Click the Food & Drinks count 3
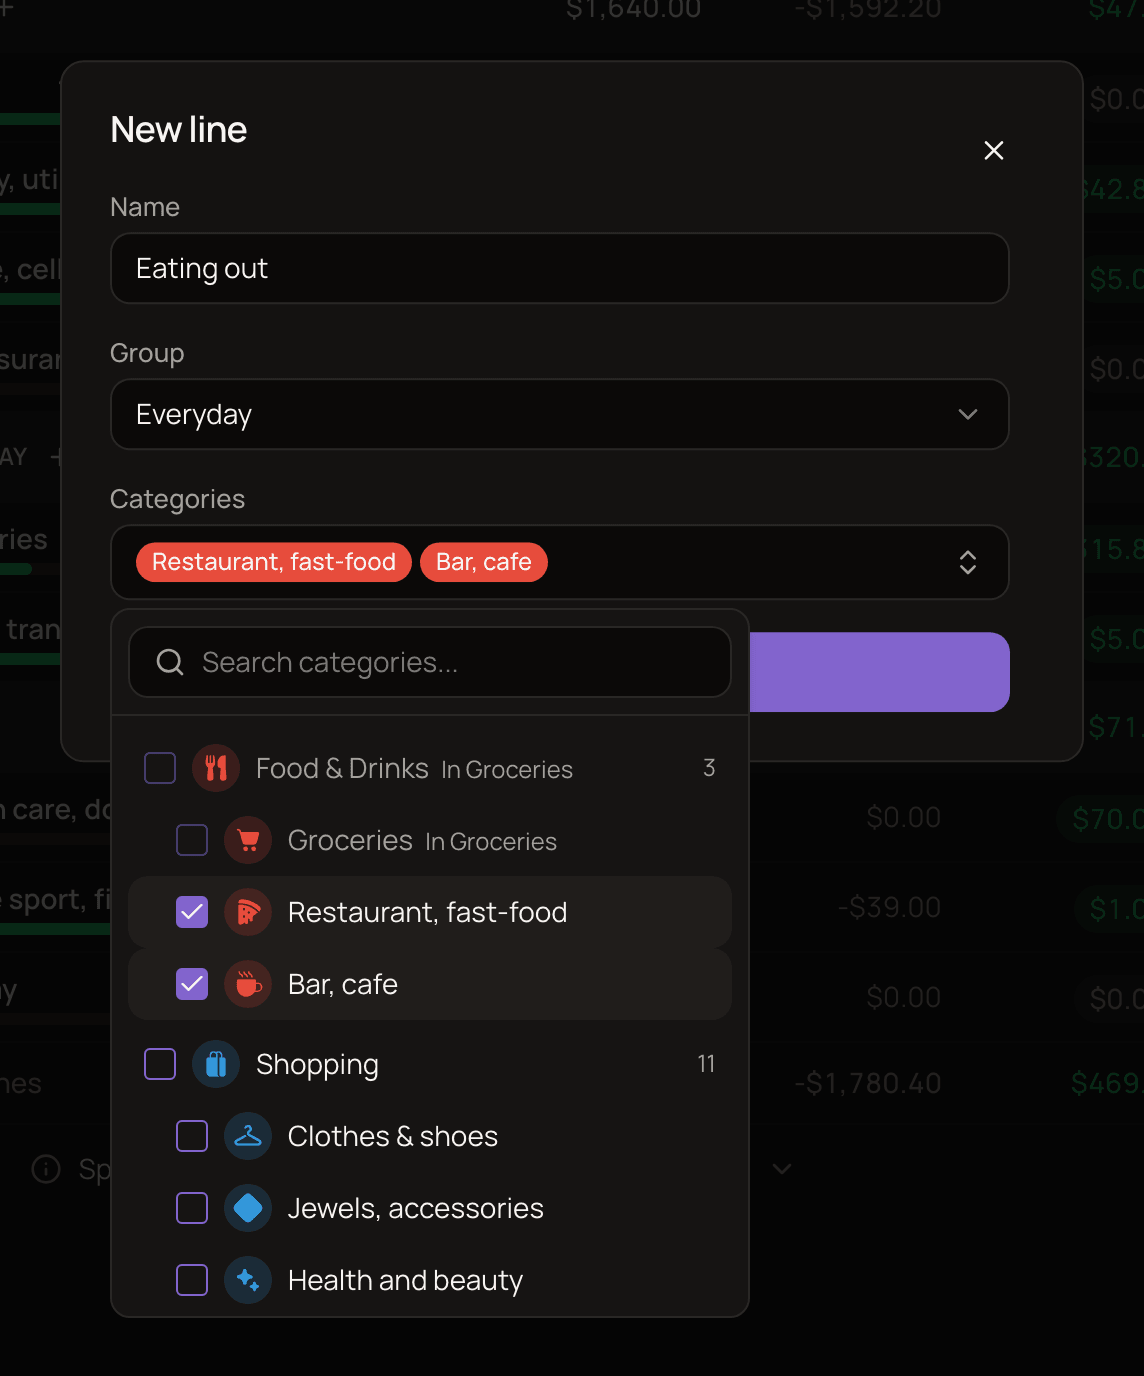This screenshot has width=1144, height=1376. 709,768
